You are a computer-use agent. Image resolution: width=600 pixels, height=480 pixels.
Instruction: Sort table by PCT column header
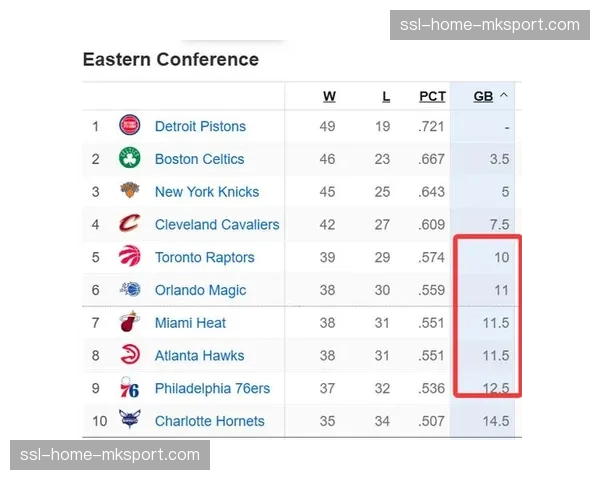click(x=432, y=97)
